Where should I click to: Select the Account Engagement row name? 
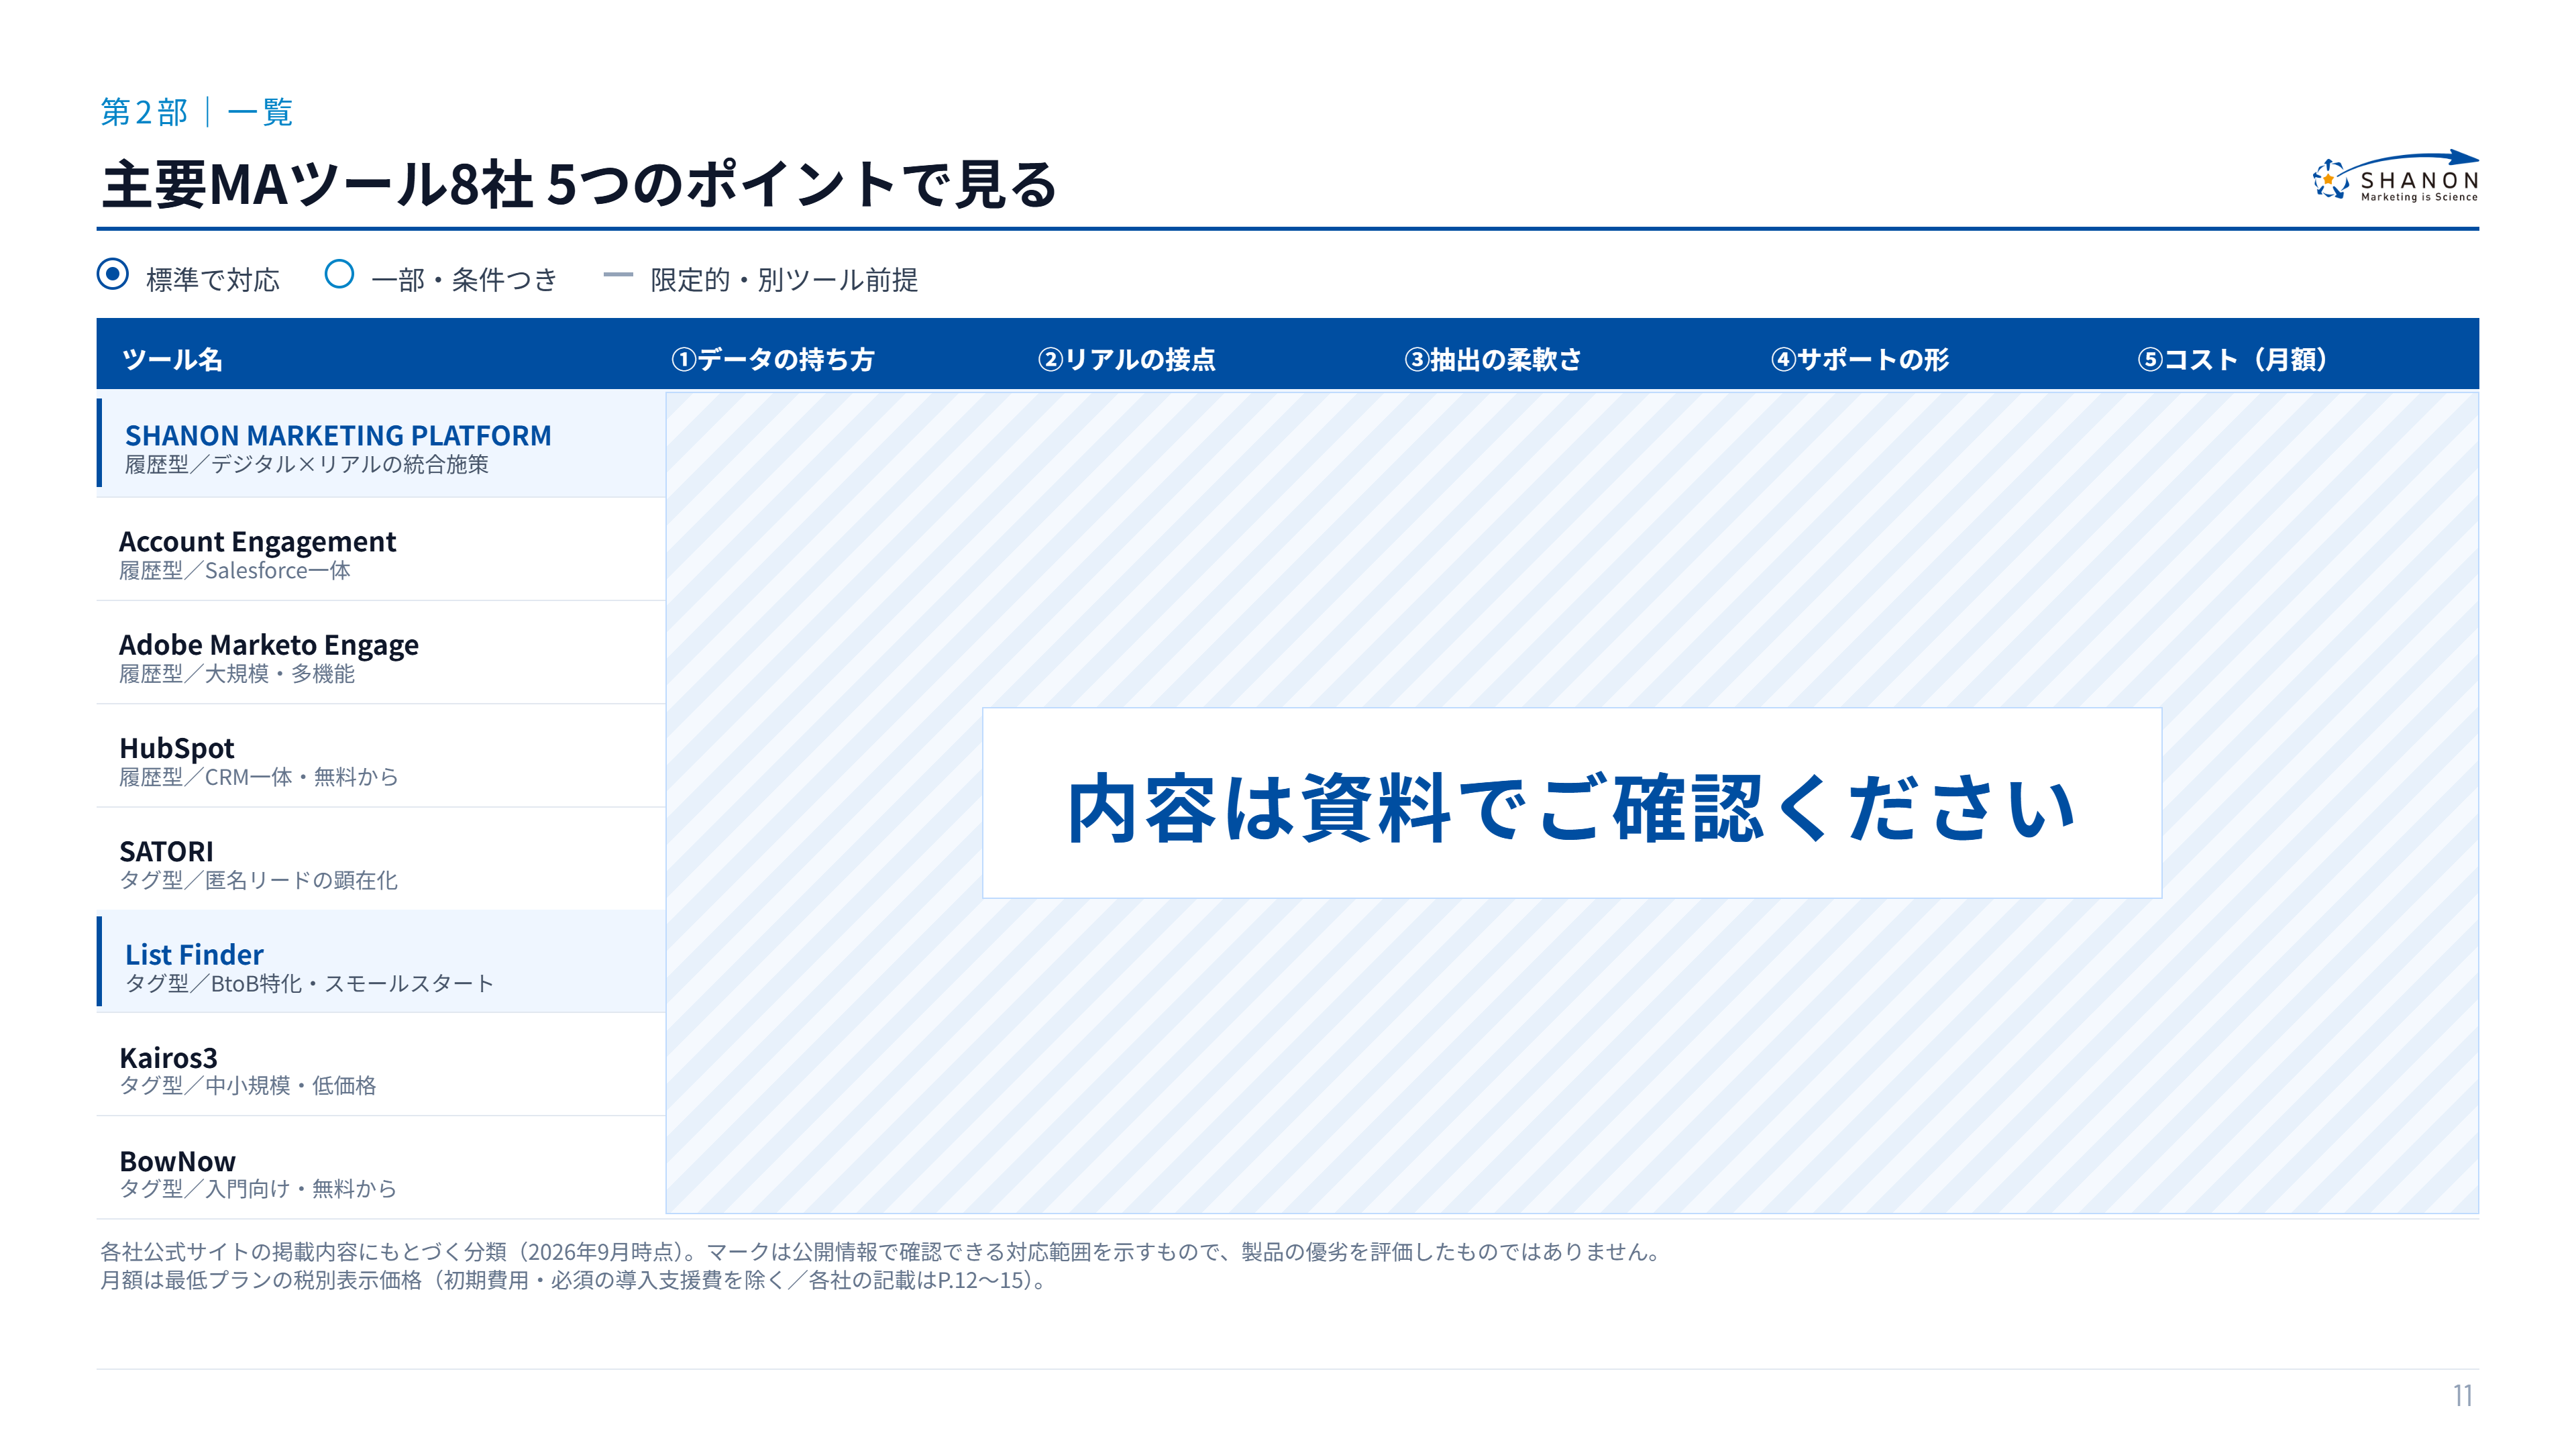click(258, 541)
